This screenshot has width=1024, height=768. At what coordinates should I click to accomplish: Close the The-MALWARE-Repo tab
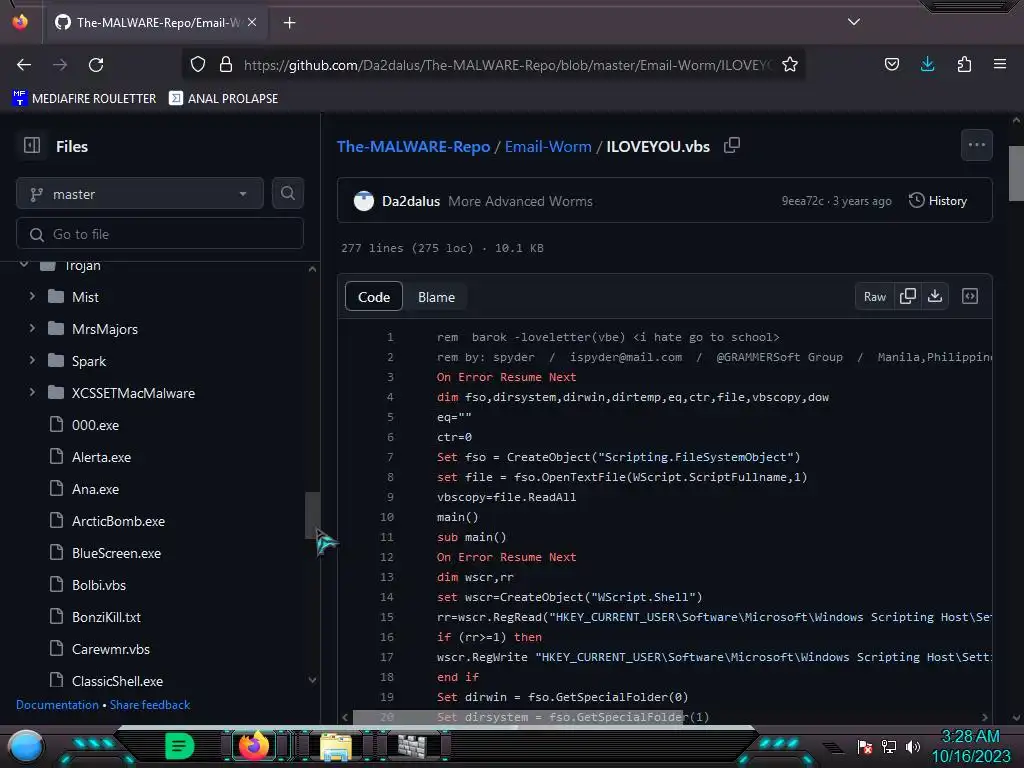(252, 22)
